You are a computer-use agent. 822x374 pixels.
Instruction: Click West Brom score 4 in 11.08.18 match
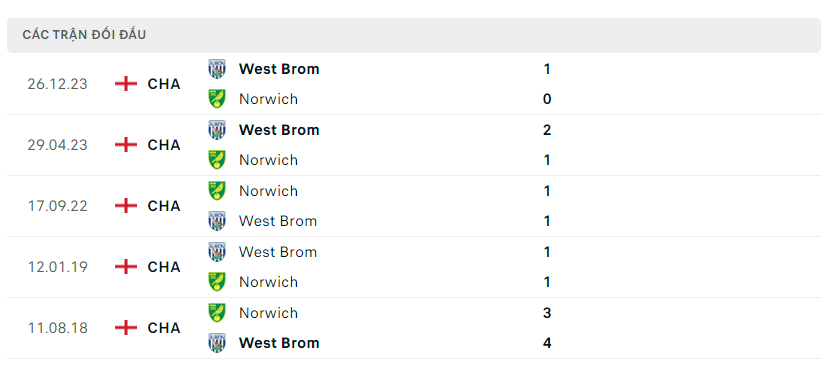pyautogui.click(x=547, y=343)
